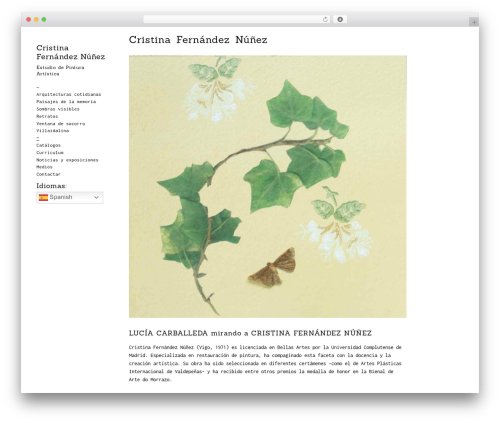Open the Retratos gallery link

click(x=47, y=116)
